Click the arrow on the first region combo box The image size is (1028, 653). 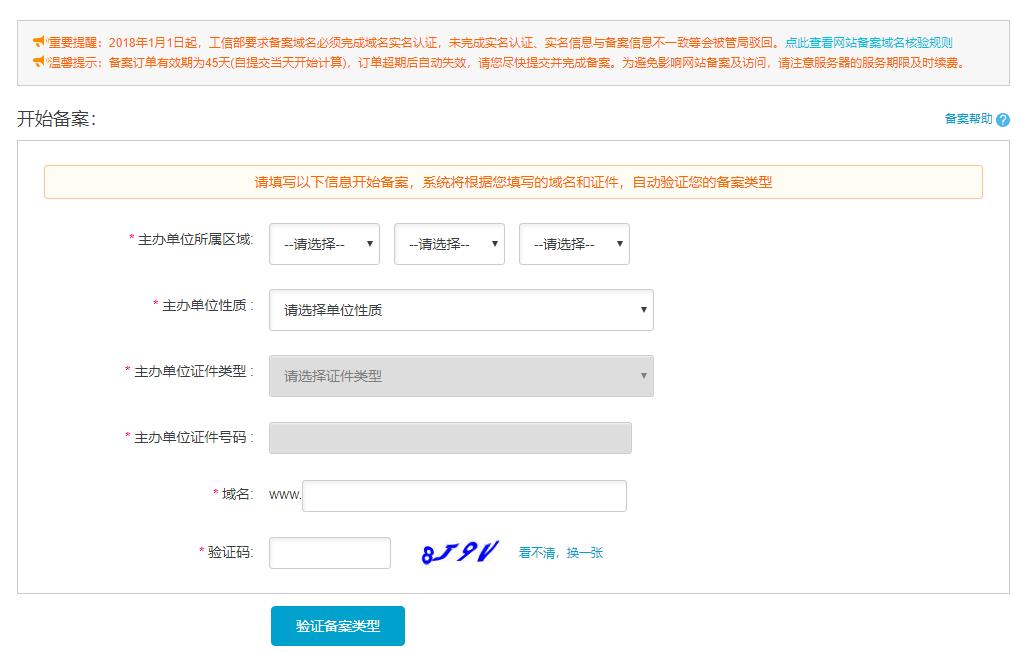coord(370,243)
